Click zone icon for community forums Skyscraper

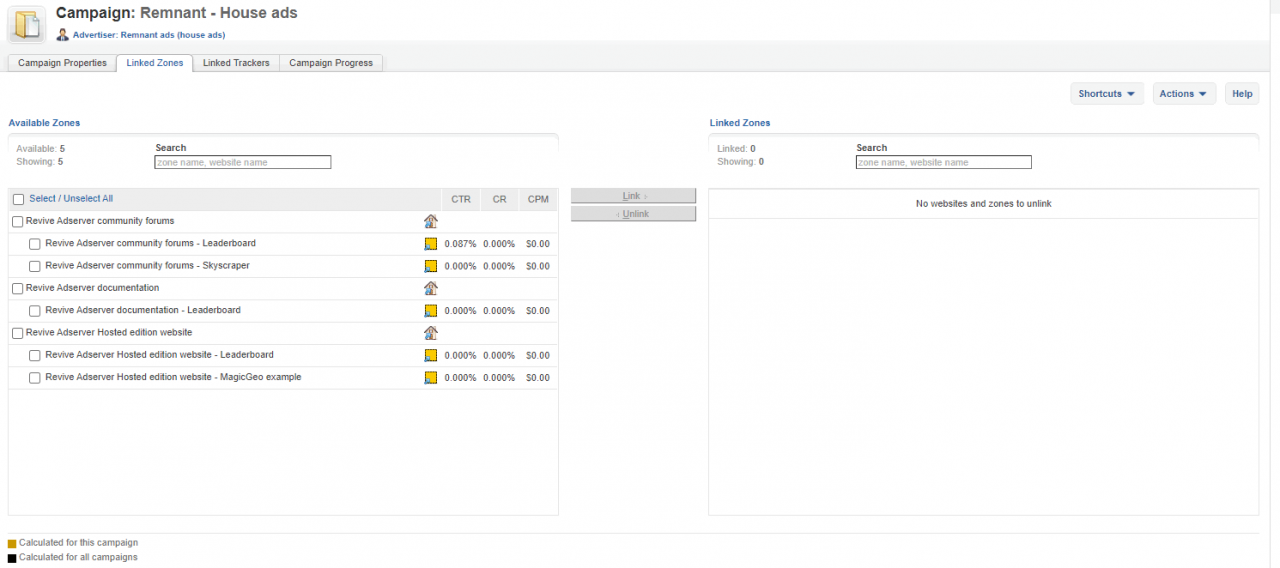(431, 266)
